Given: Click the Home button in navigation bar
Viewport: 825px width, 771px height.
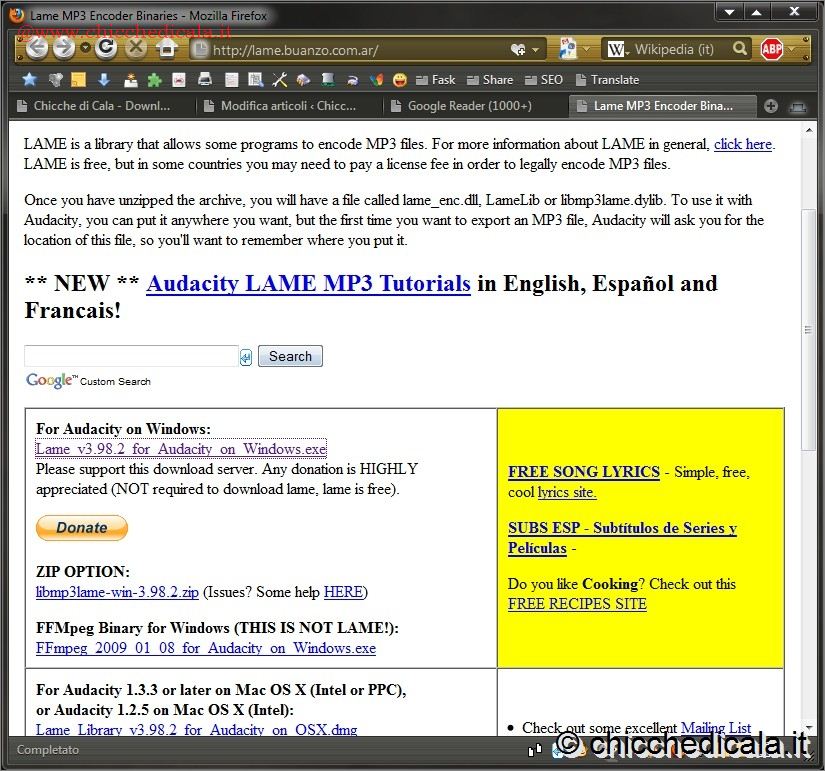Looking at the screenshot, I should (x=167, y=48).
